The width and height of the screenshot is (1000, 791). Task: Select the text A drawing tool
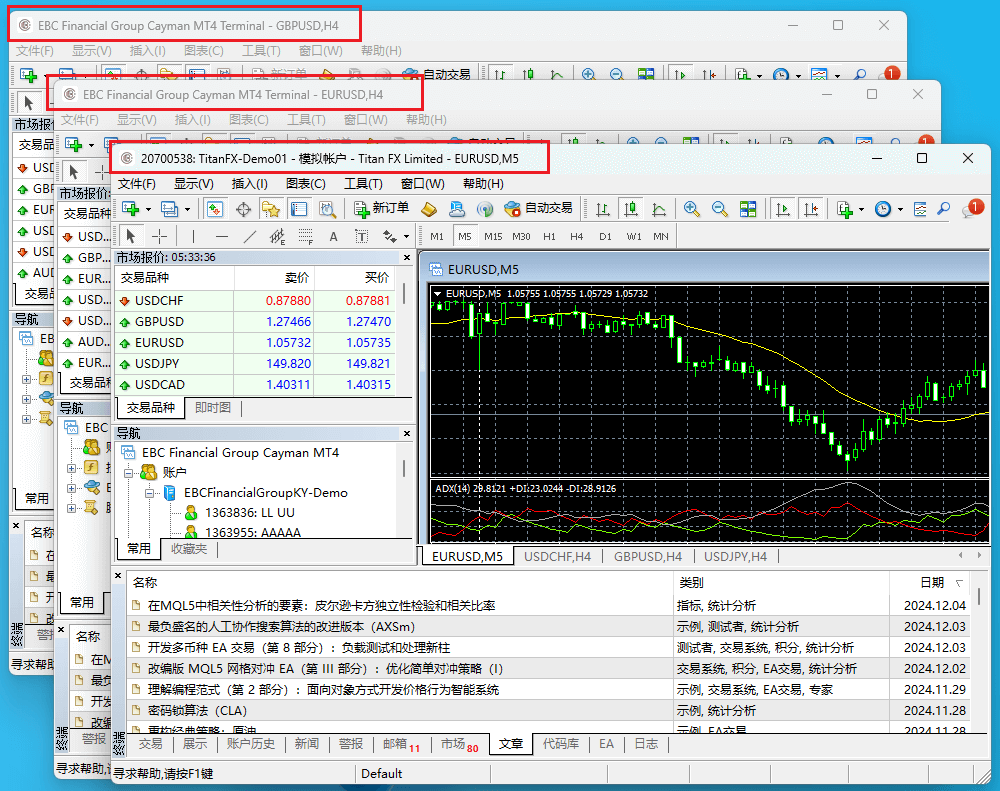coord(334,237)
